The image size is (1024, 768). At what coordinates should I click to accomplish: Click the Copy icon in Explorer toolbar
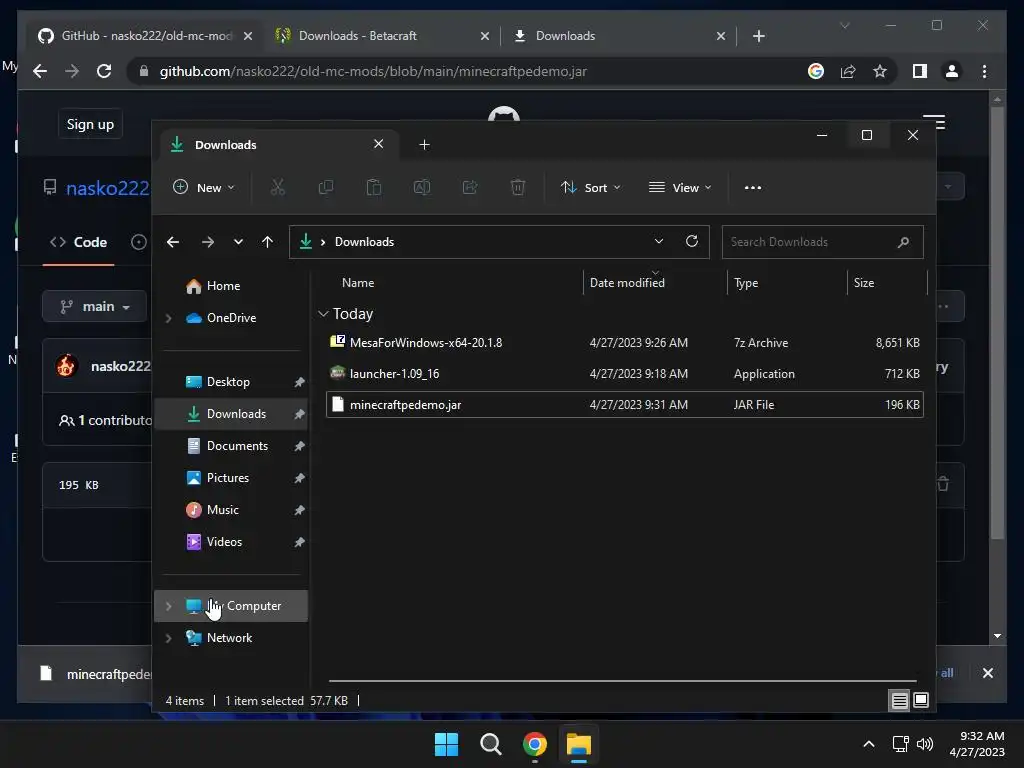pos(325,187)
